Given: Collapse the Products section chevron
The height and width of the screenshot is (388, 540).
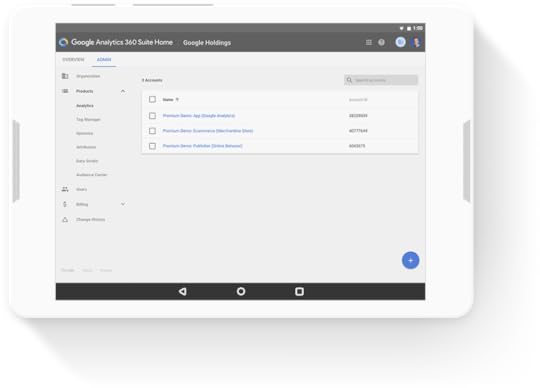Looking at the screenshot, I should [x=123, y=91].
